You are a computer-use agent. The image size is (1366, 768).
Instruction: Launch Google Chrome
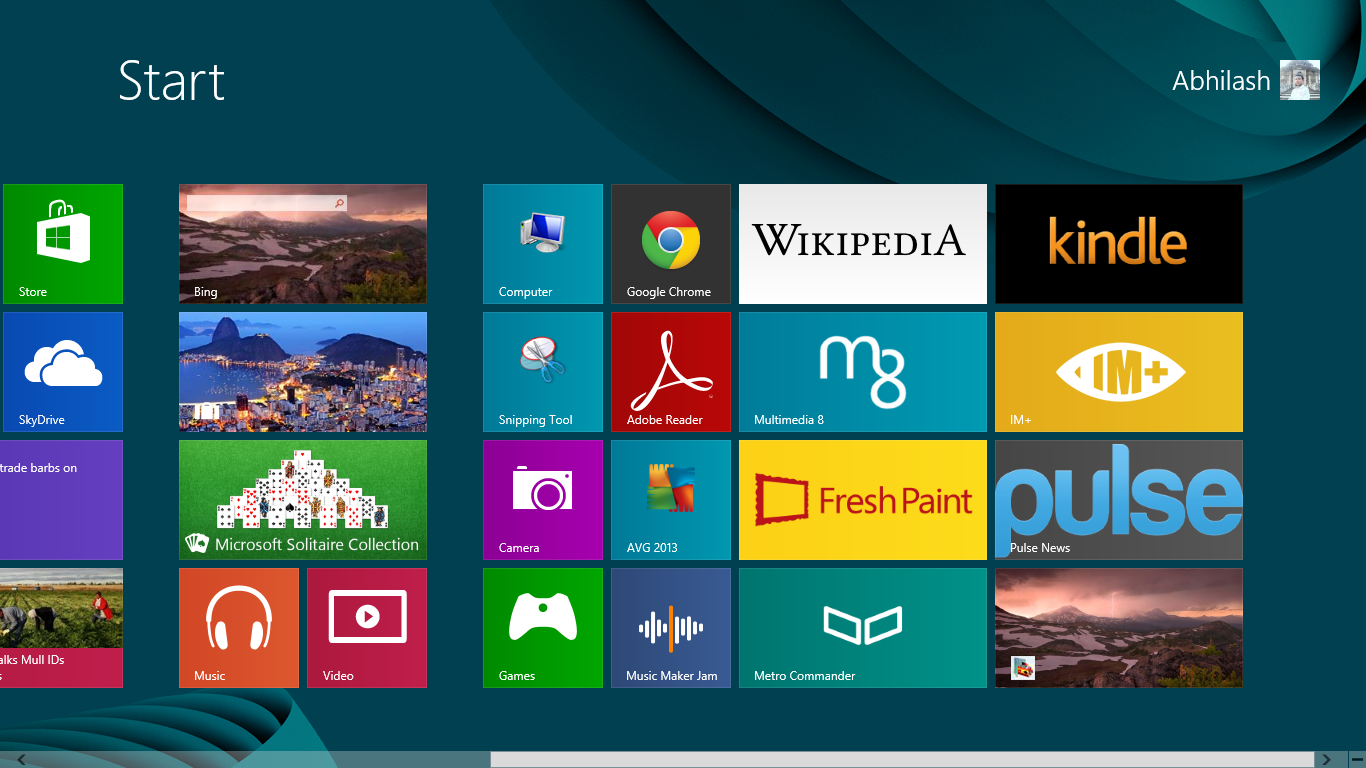(x=671, y=244)
